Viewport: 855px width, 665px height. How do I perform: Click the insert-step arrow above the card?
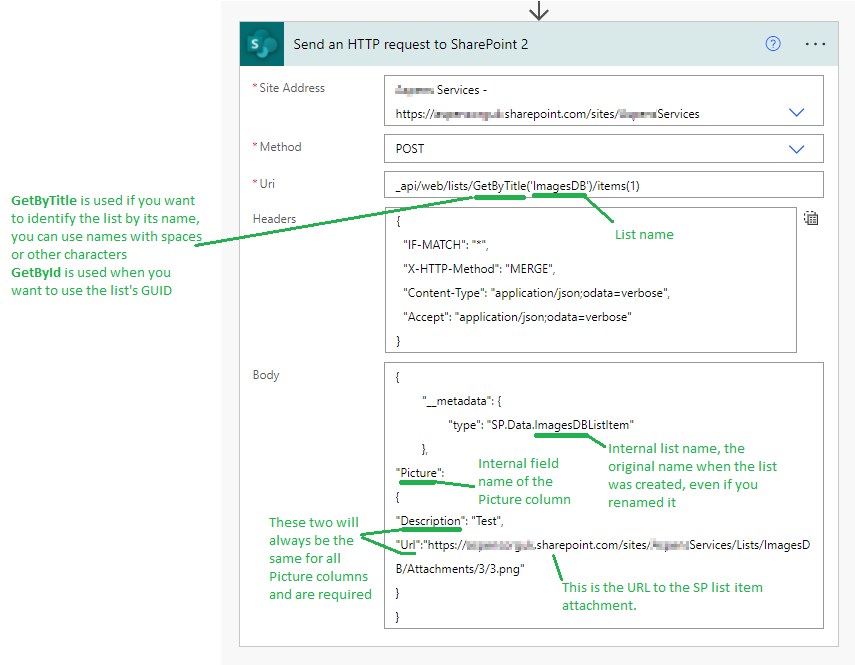[x=539, y=11]
